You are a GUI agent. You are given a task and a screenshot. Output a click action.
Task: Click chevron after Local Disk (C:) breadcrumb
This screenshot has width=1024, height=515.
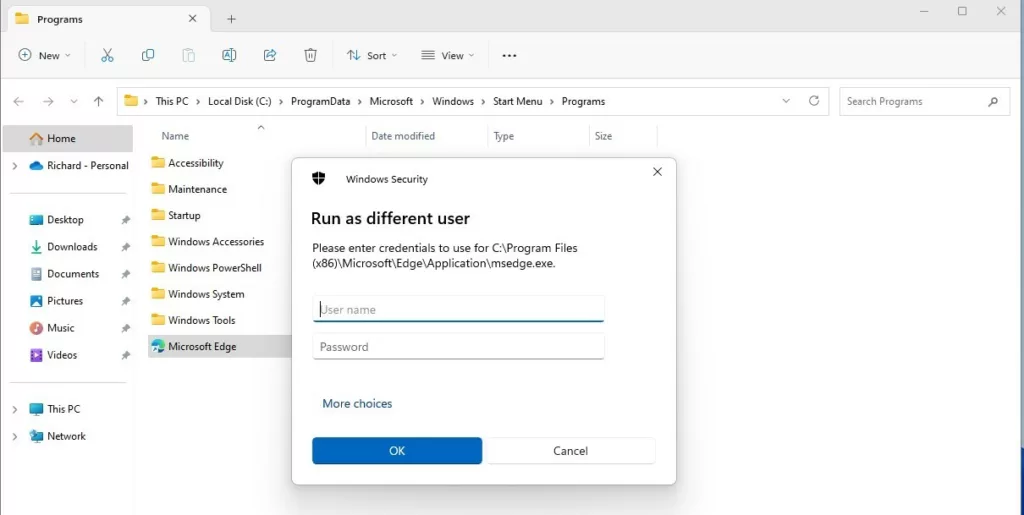(281, 102)
